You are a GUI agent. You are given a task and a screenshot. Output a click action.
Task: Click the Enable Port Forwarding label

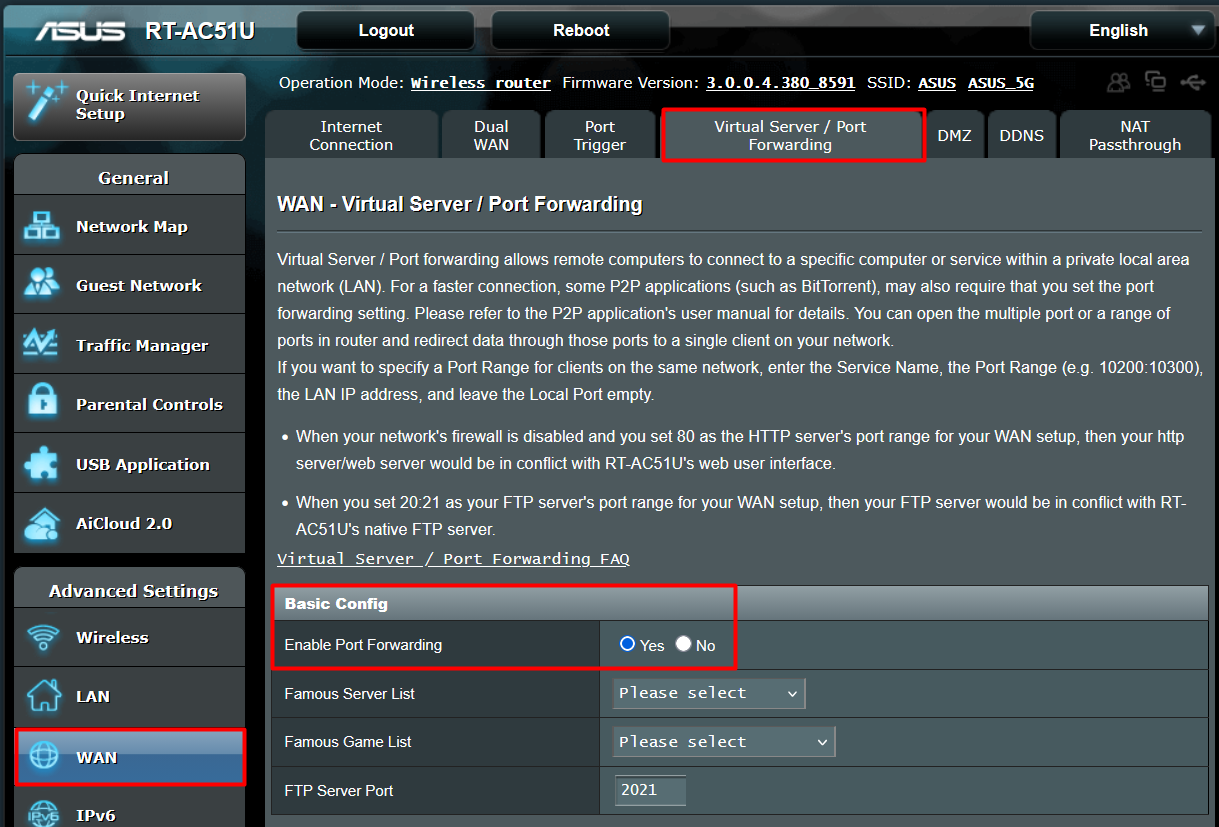coord(363,645)
